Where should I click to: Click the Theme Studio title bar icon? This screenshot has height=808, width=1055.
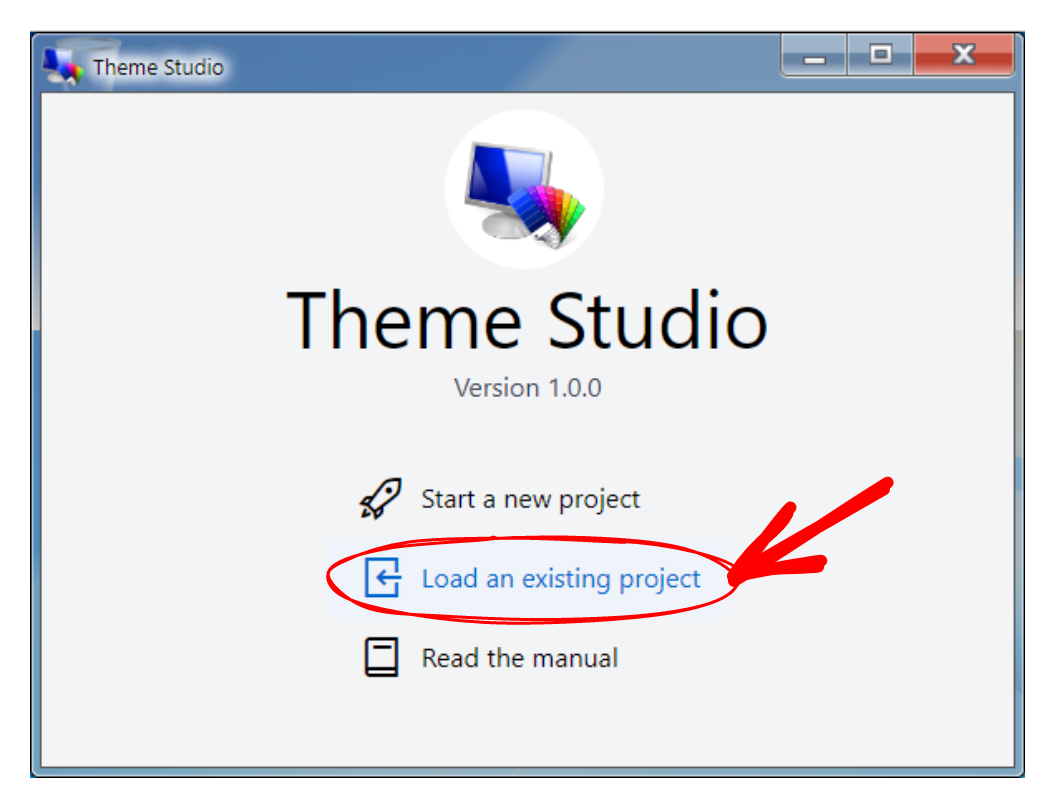(x=63, y=66)
